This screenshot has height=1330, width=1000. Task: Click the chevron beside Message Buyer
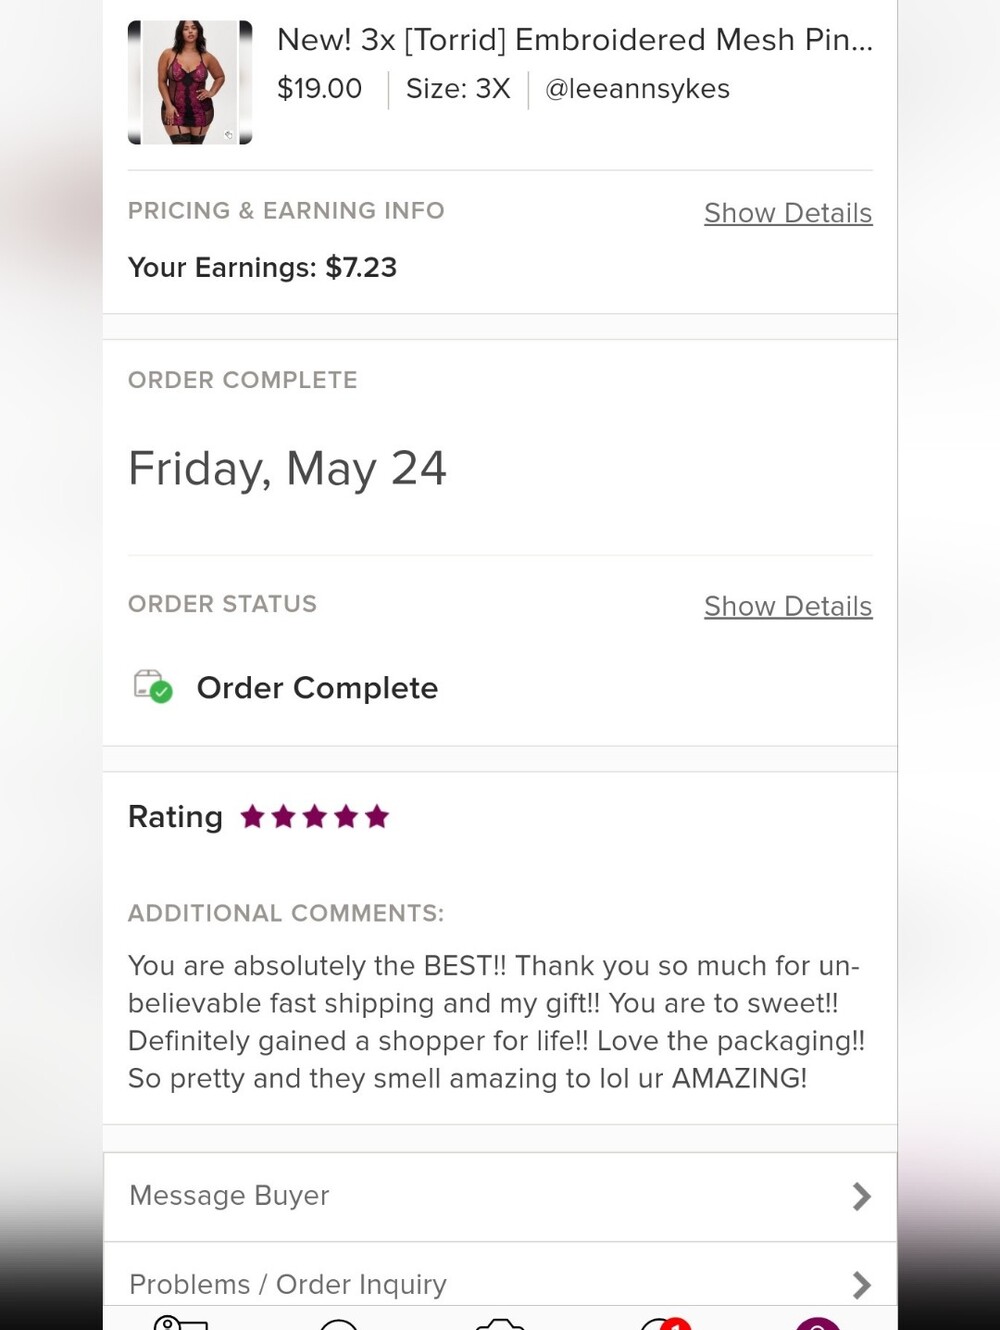(861, 1197)
